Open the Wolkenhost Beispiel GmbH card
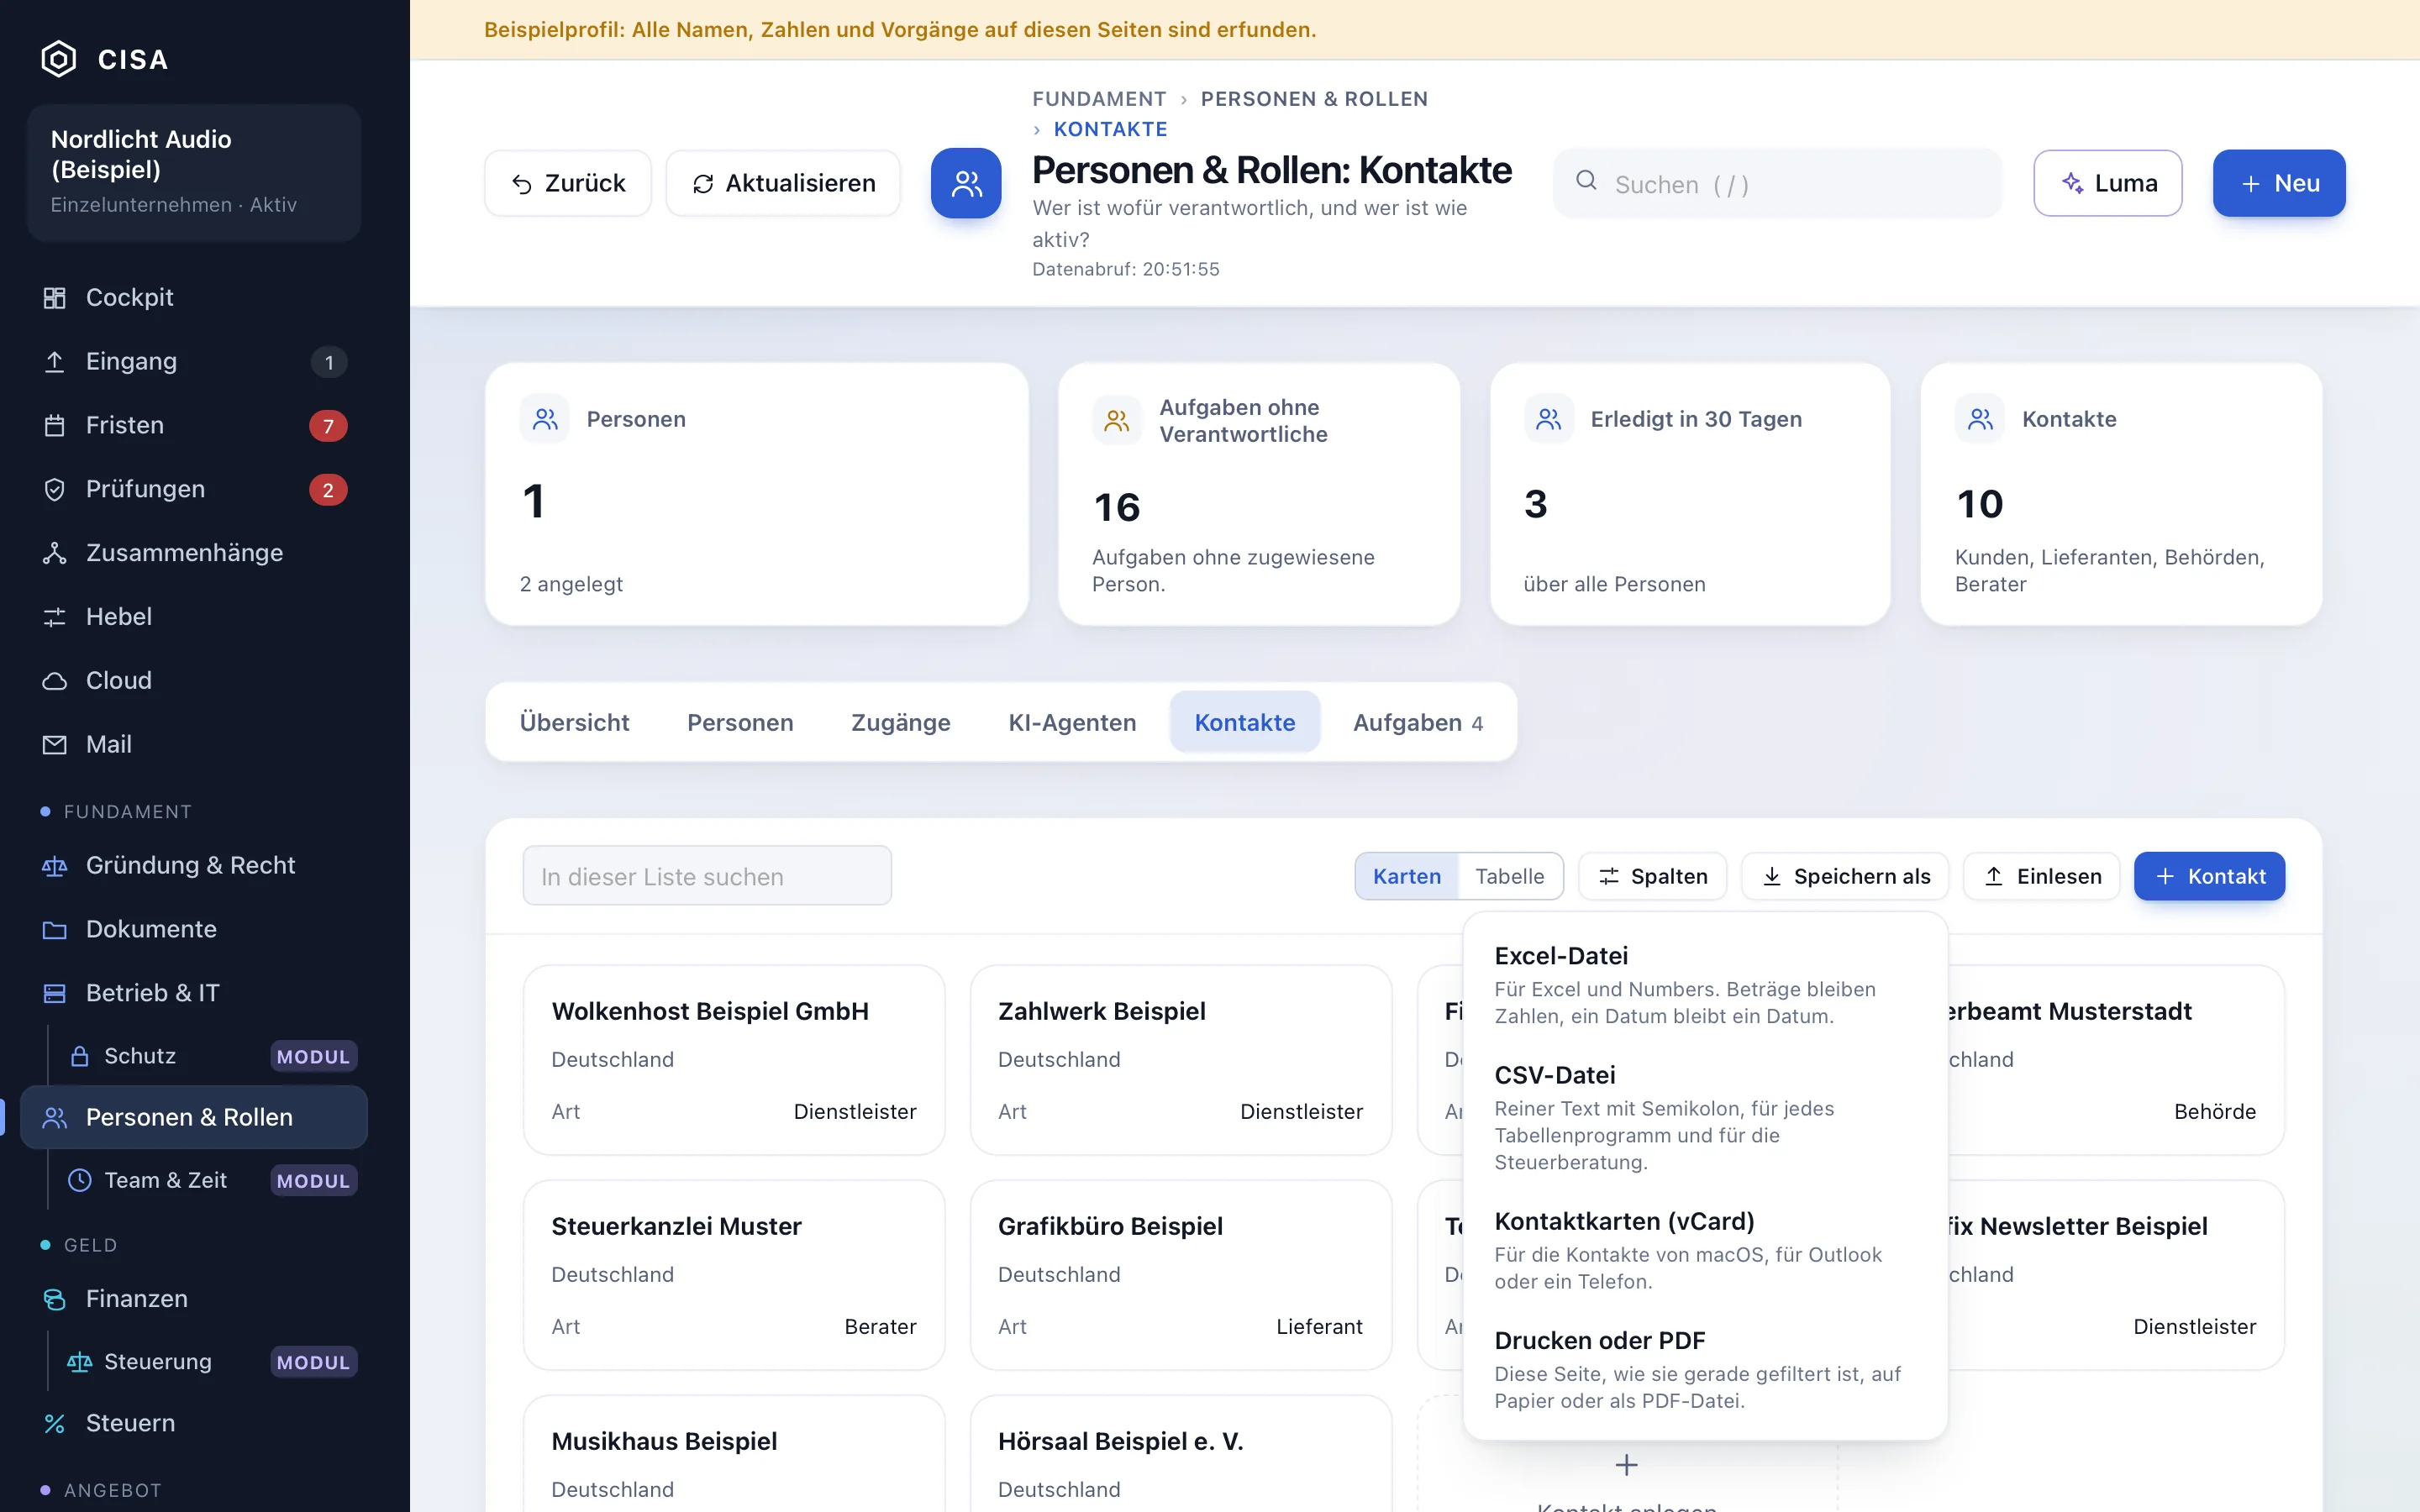 tap(734, 1060)
